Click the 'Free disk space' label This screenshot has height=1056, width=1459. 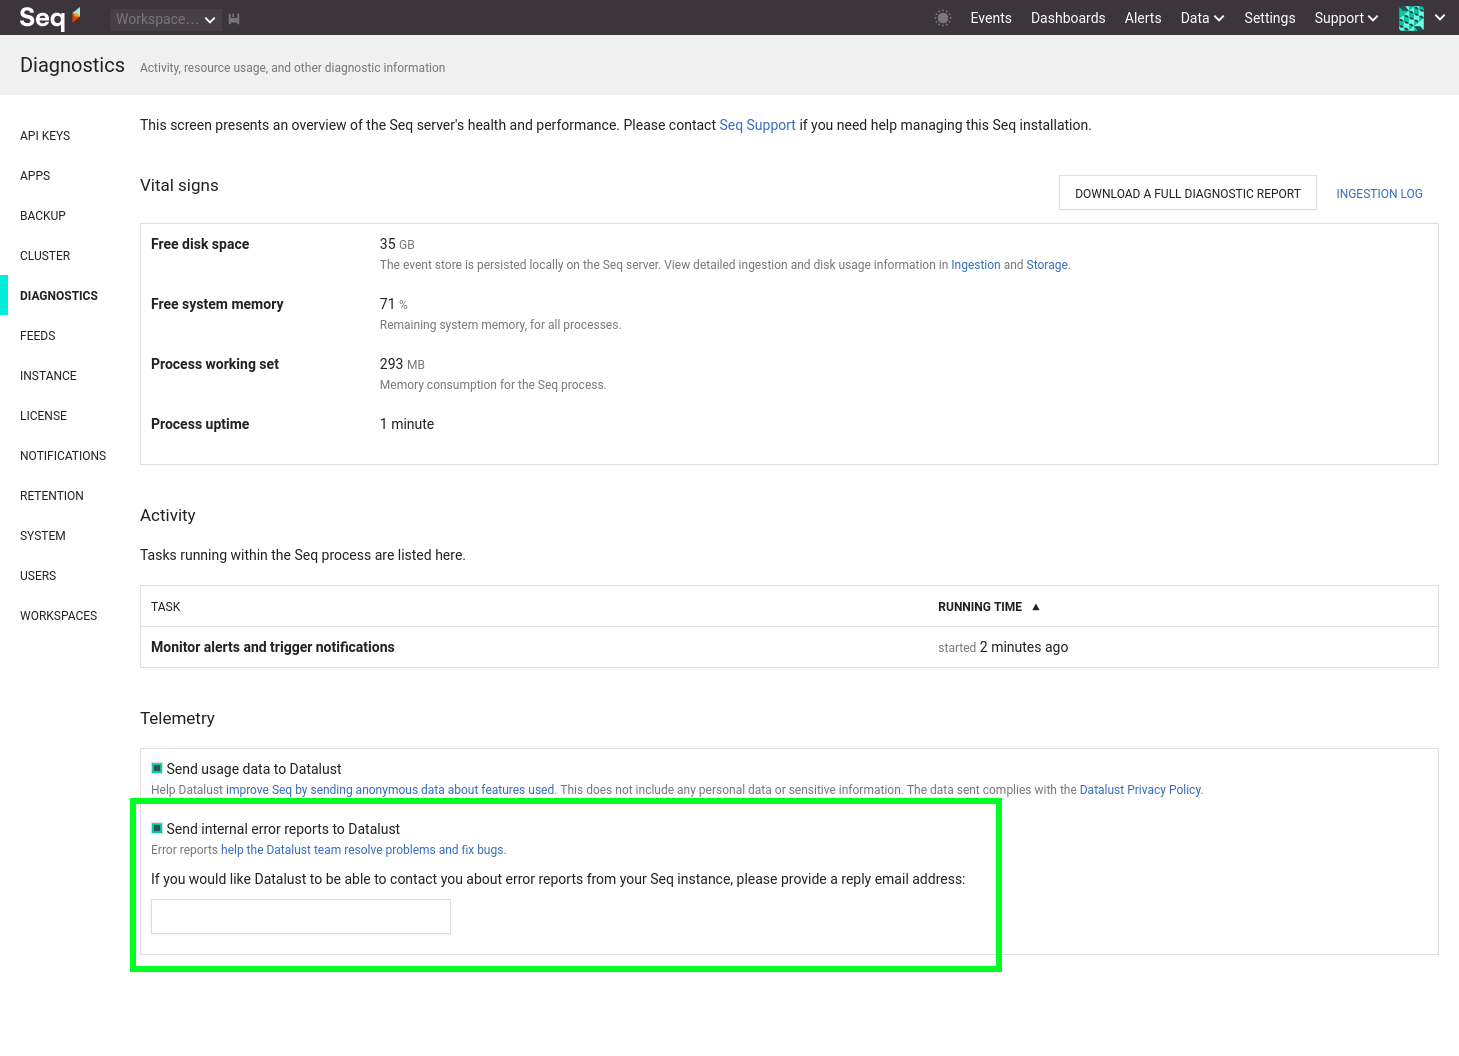click(x=200, y=244)
